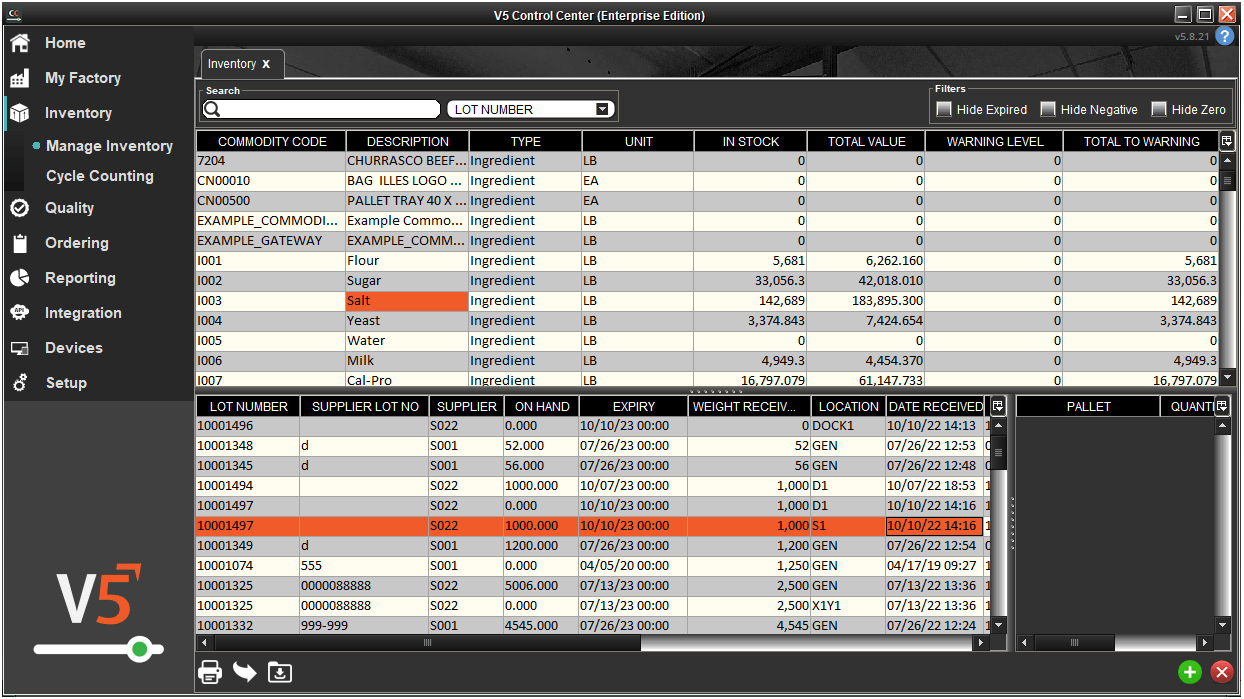Switch to the Inventory tab
The width and height of the screenshot is (1244, 699).
tap(232, 63)
